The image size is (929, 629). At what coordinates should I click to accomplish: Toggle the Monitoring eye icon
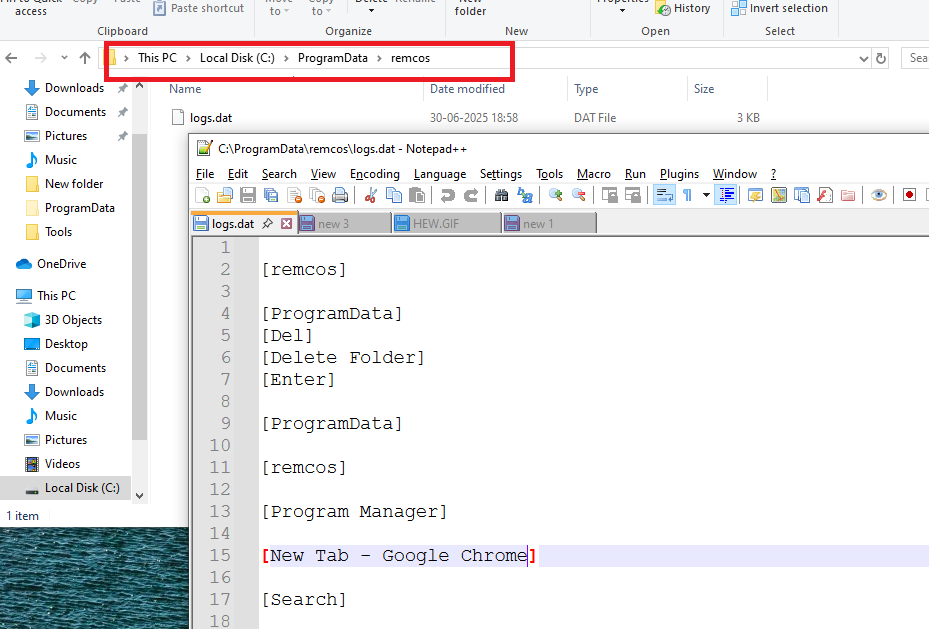click(x=879, y=195)
